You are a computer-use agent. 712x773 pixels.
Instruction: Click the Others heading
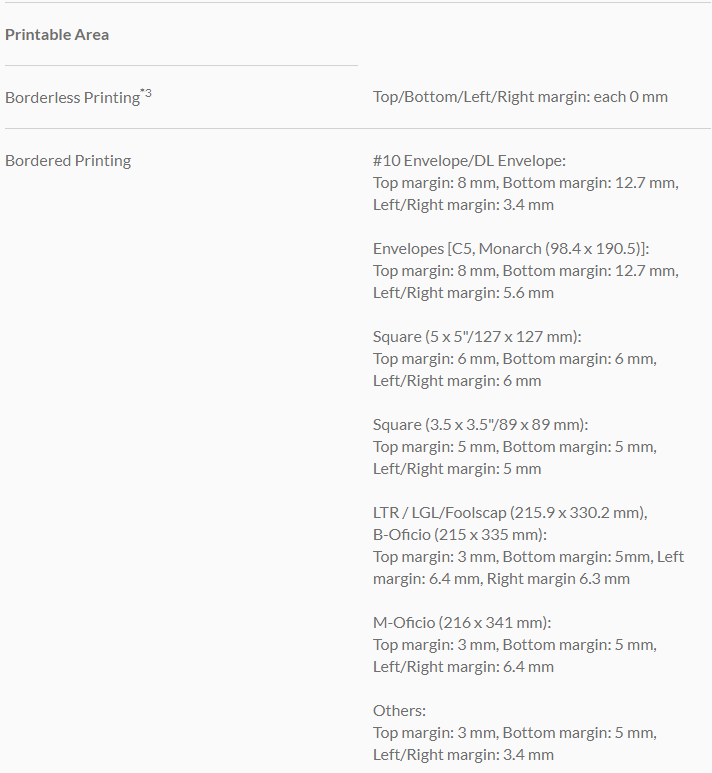[399, 710]
